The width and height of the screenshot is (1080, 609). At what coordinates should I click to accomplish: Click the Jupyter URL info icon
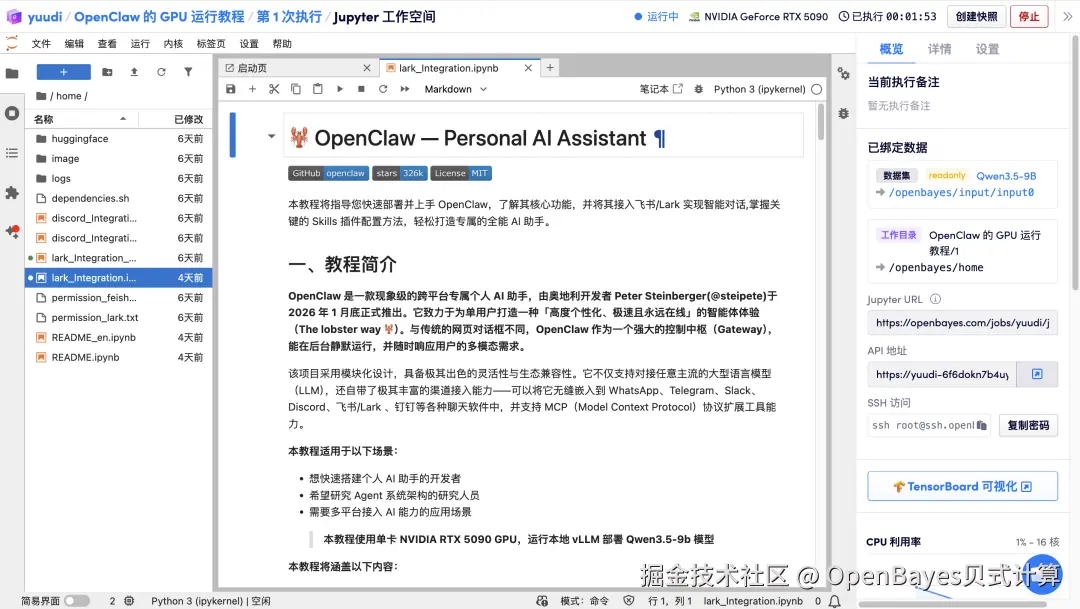pos(935,299)
